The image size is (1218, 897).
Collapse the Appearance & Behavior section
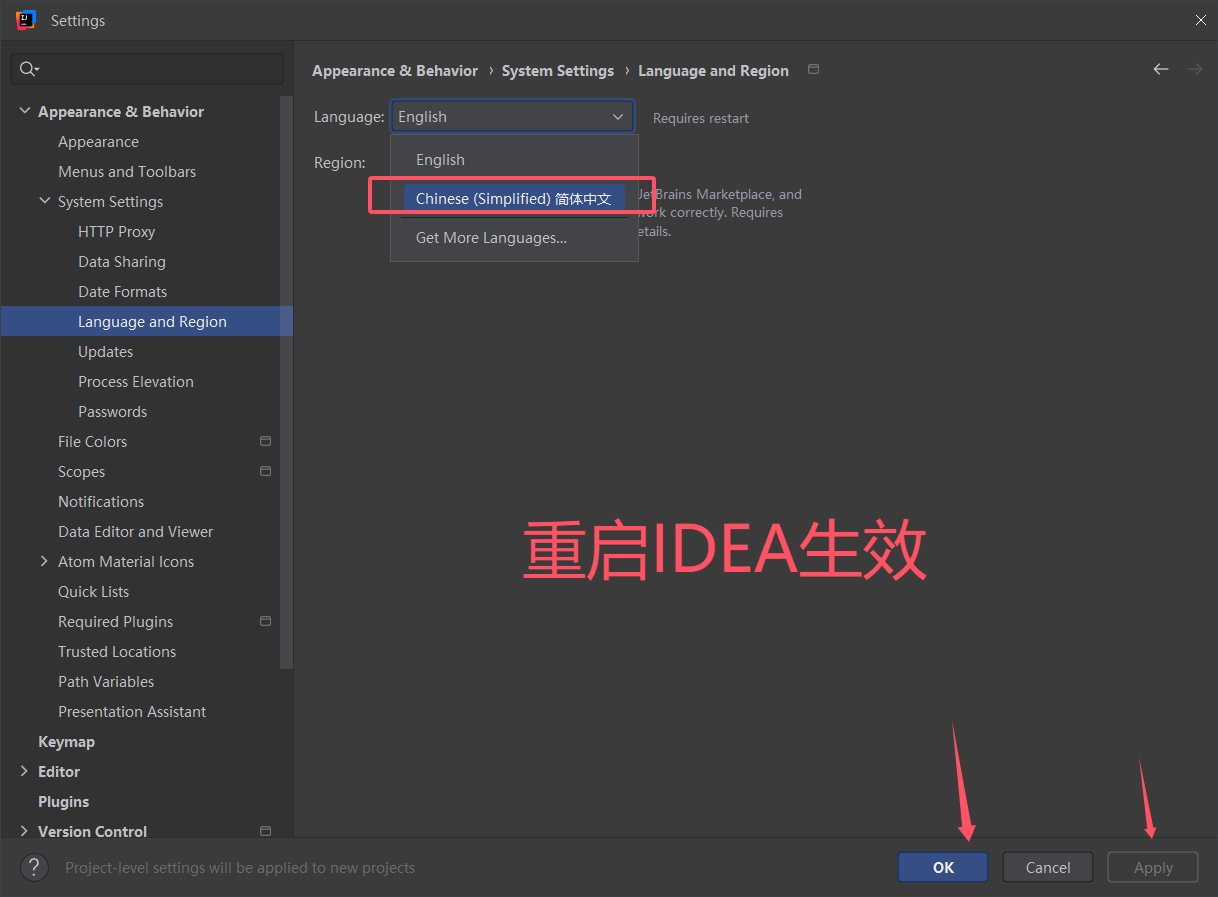[25, 111]
